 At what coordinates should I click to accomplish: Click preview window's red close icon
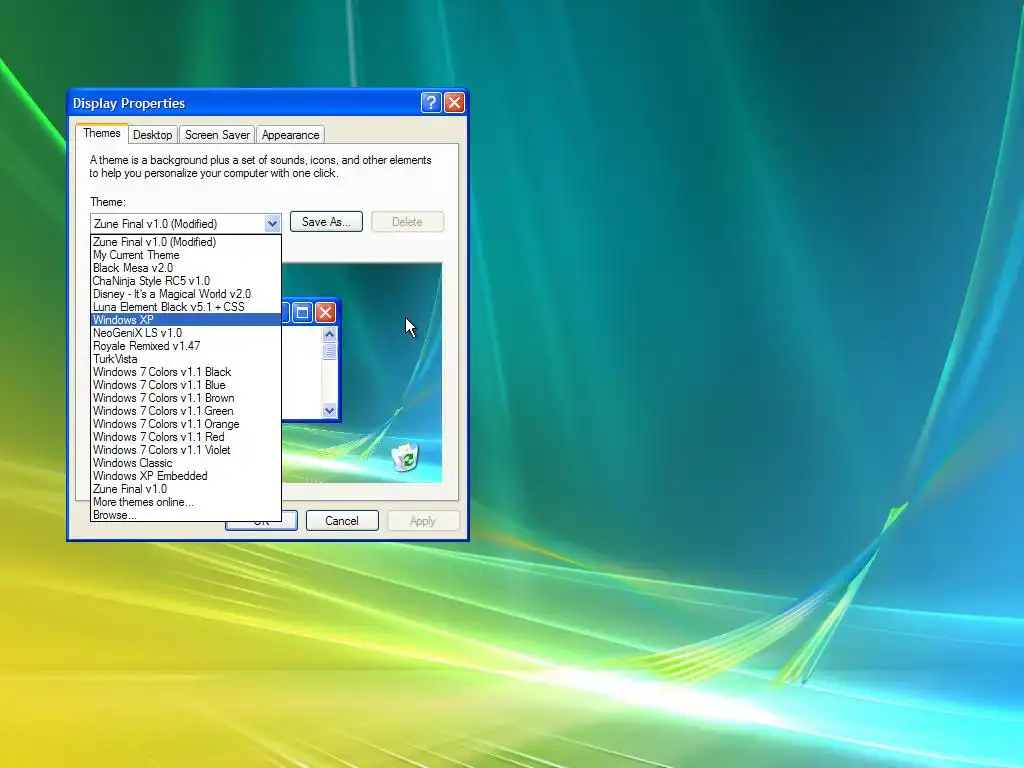325,313
